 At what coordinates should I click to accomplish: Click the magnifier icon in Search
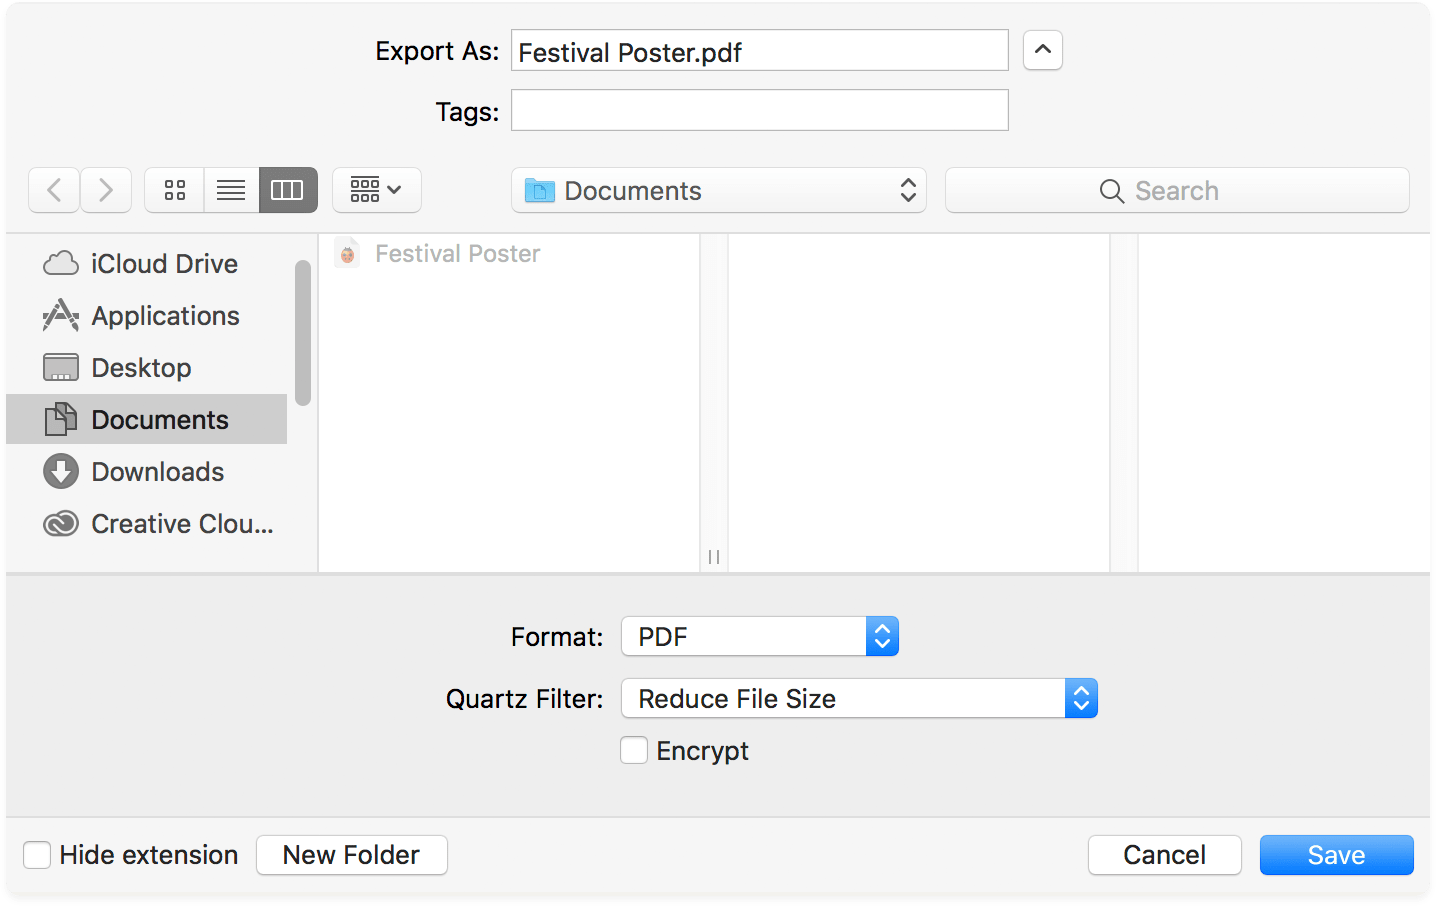click(x=1112, y=191)
